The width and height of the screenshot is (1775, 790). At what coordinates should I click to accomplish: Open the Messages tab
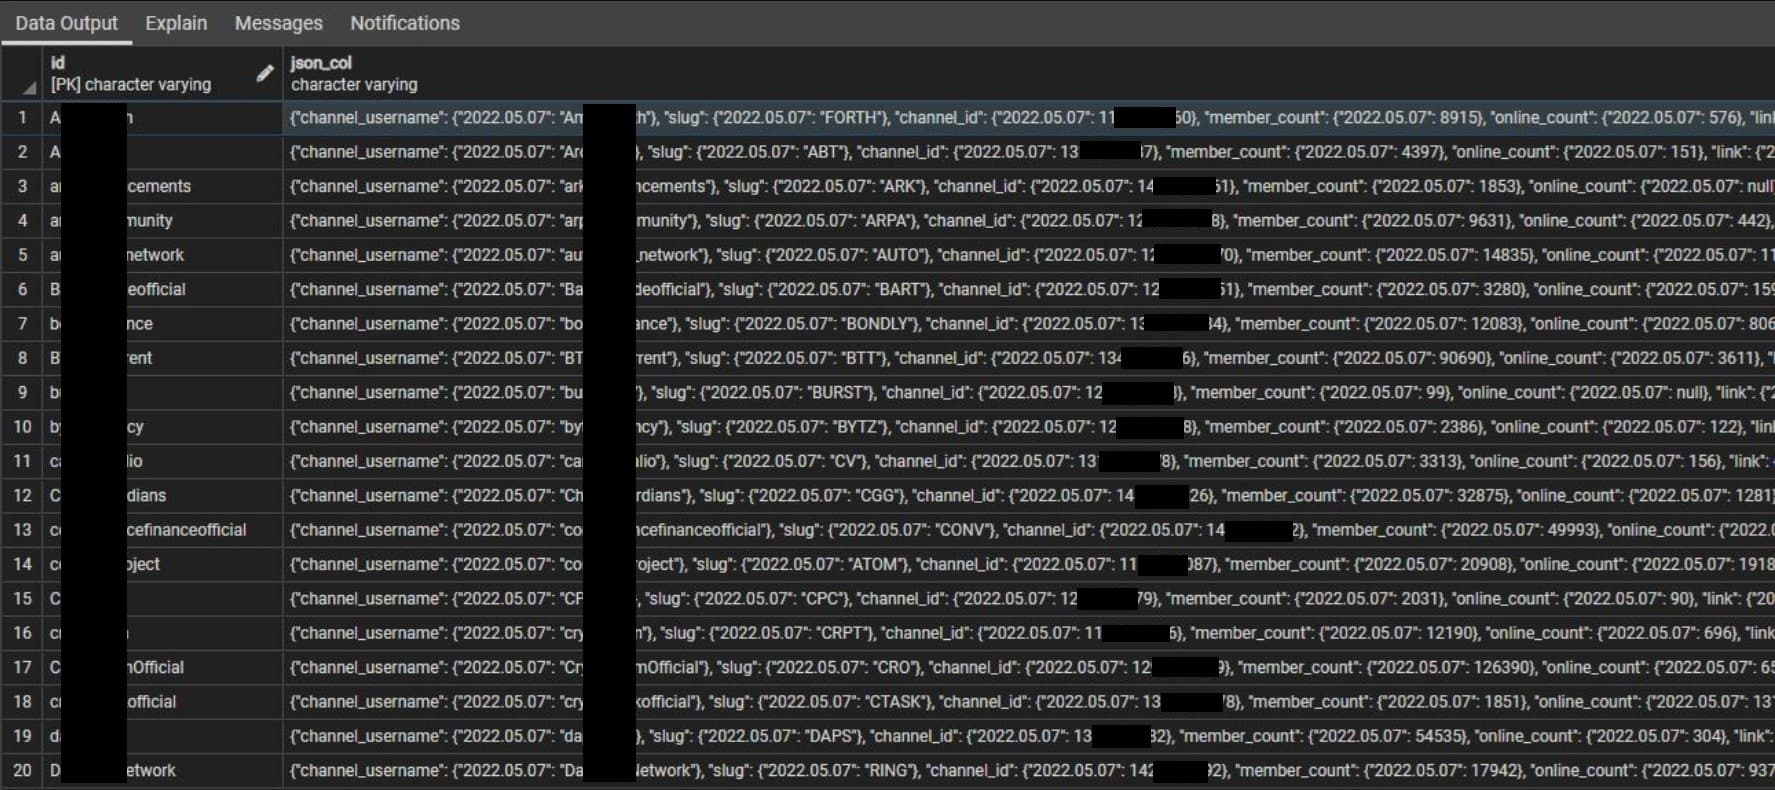click(278, 23)
